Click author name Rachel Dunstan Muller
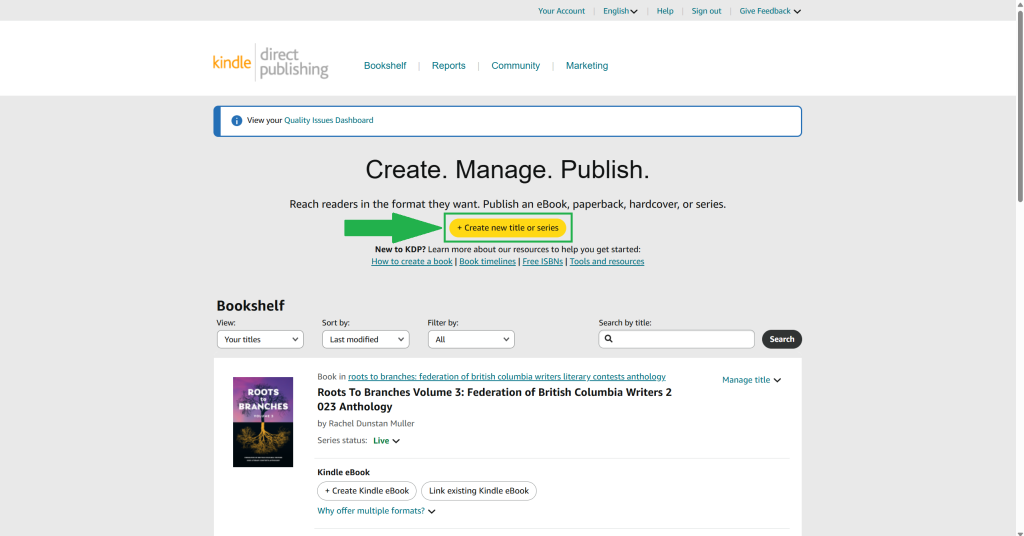 [371, 423]
